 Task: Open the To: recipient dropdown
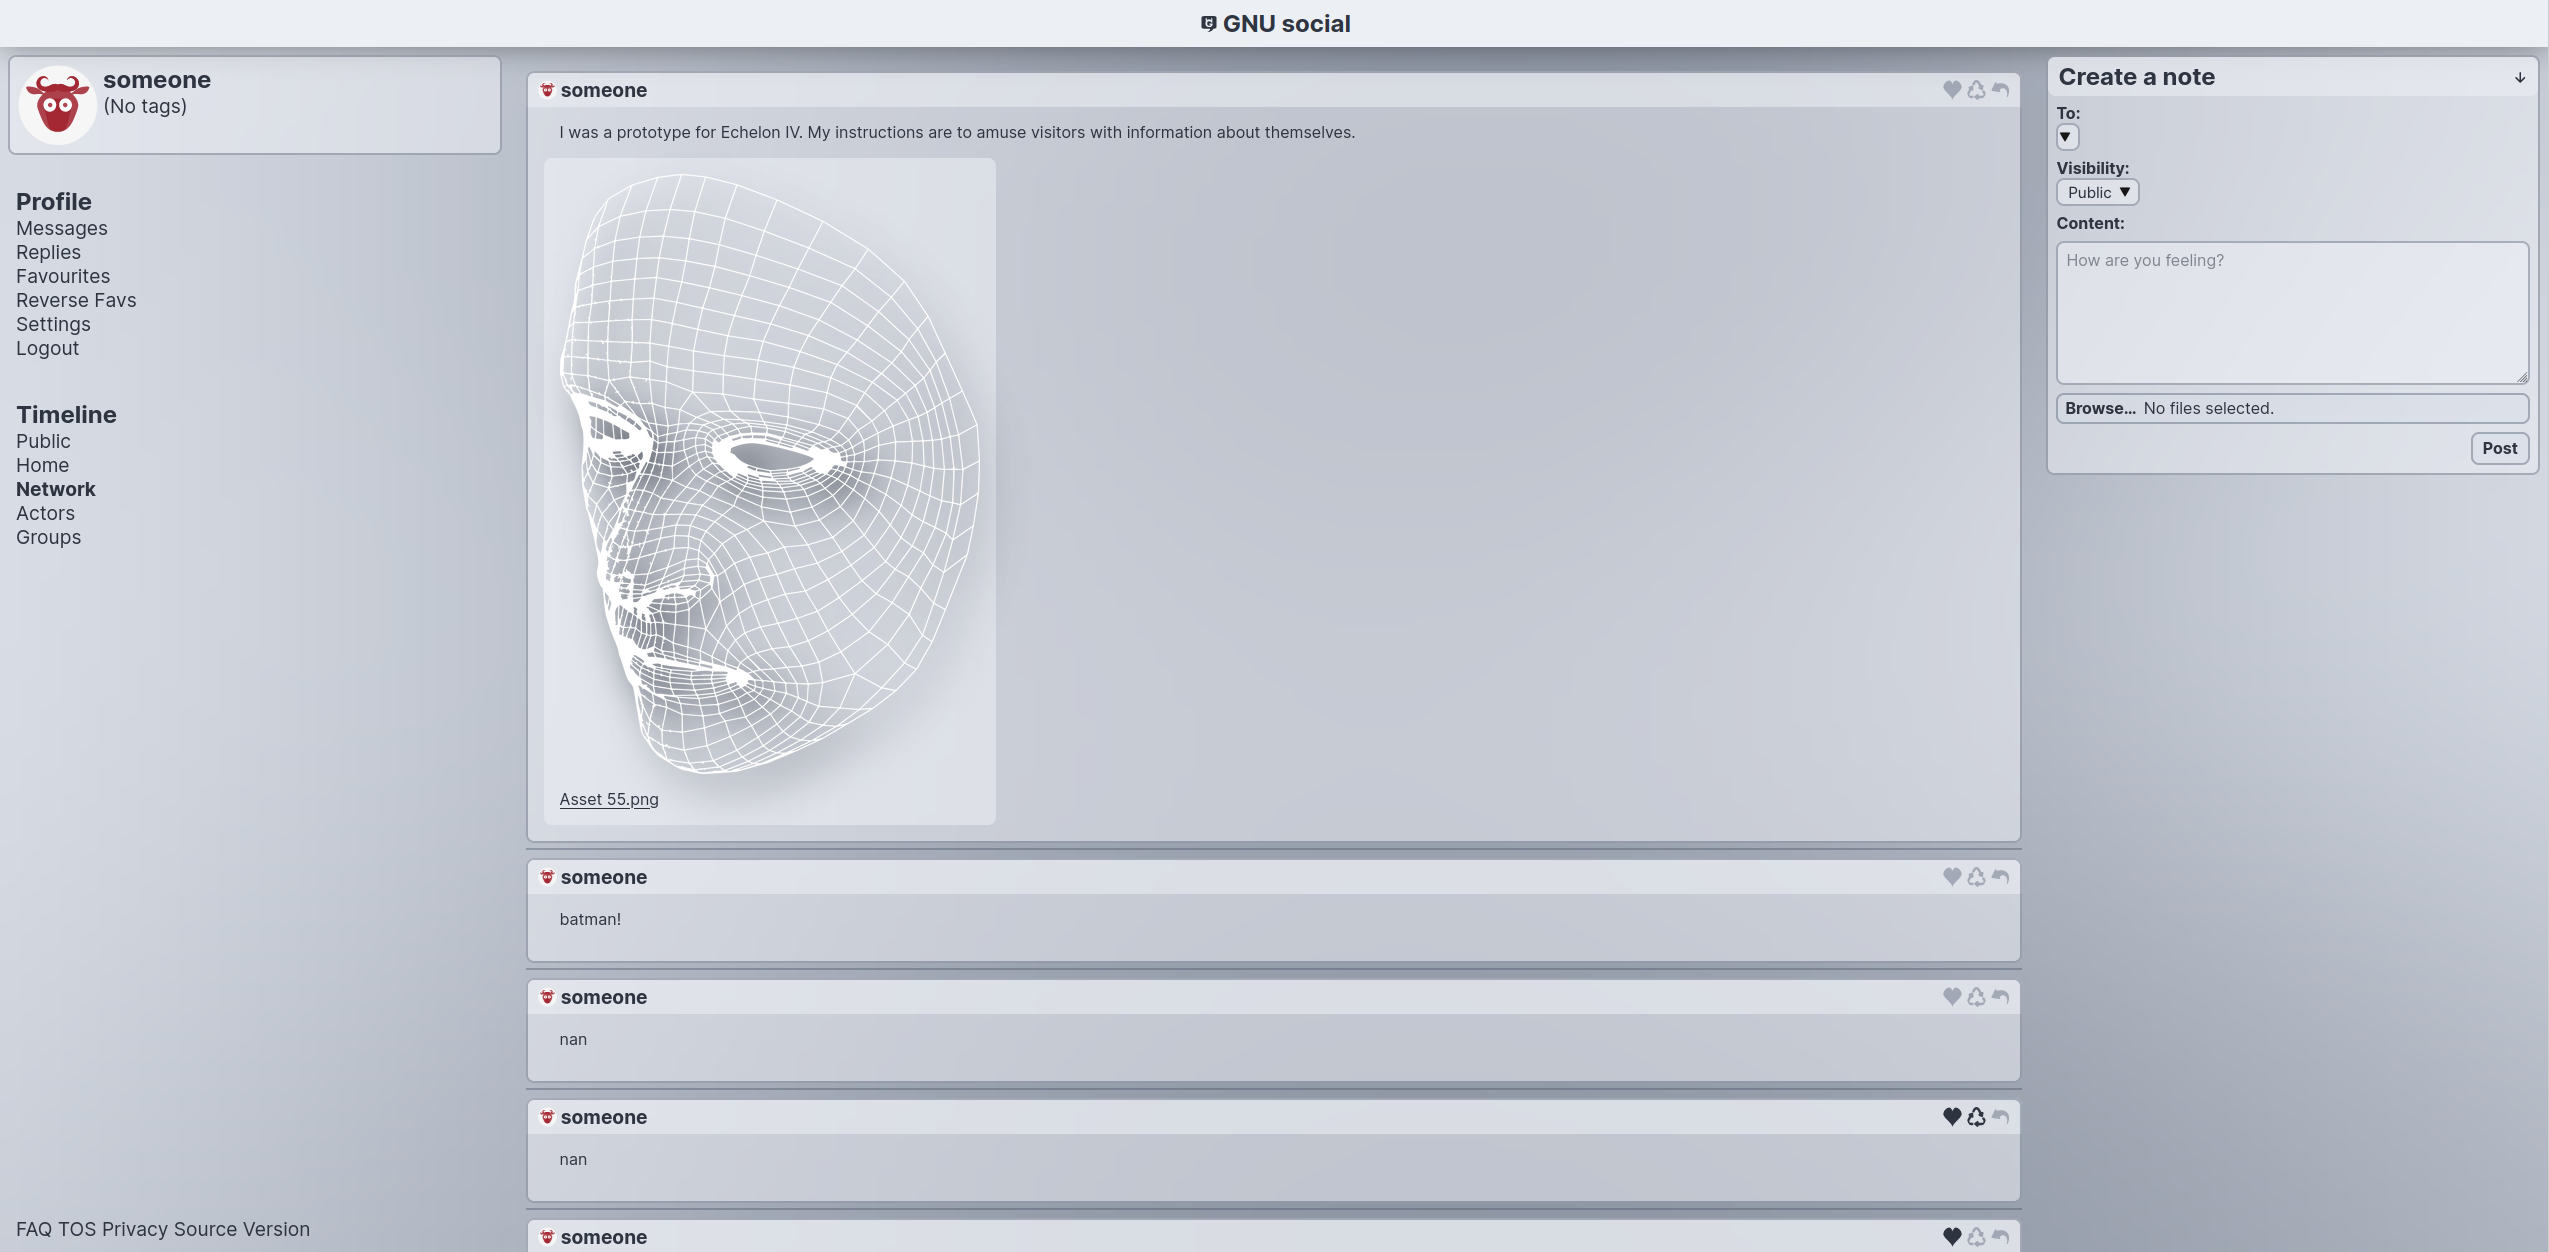[x=2066, y=137]
